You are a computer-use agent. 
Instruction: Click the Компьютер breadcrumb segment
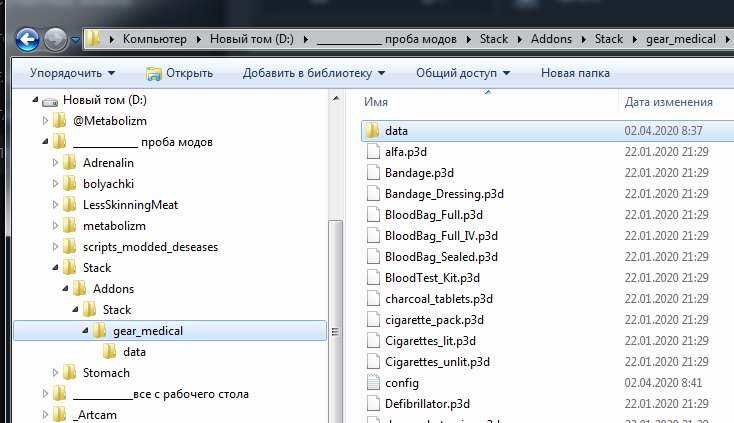pyautogui.click(x=154, y=39)
